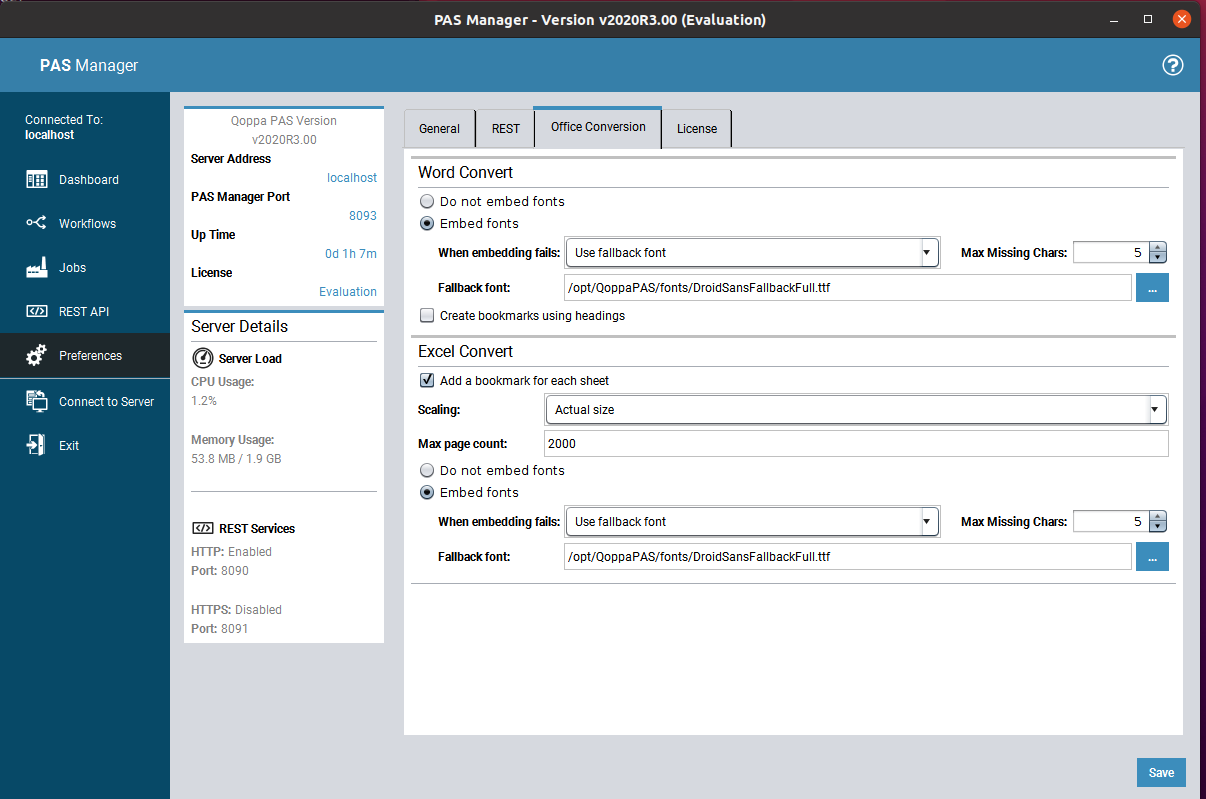Viewport: 1206px width, 799px height.
Task: Click the Server Load gauge icon
Action: [x=202, y=358]
